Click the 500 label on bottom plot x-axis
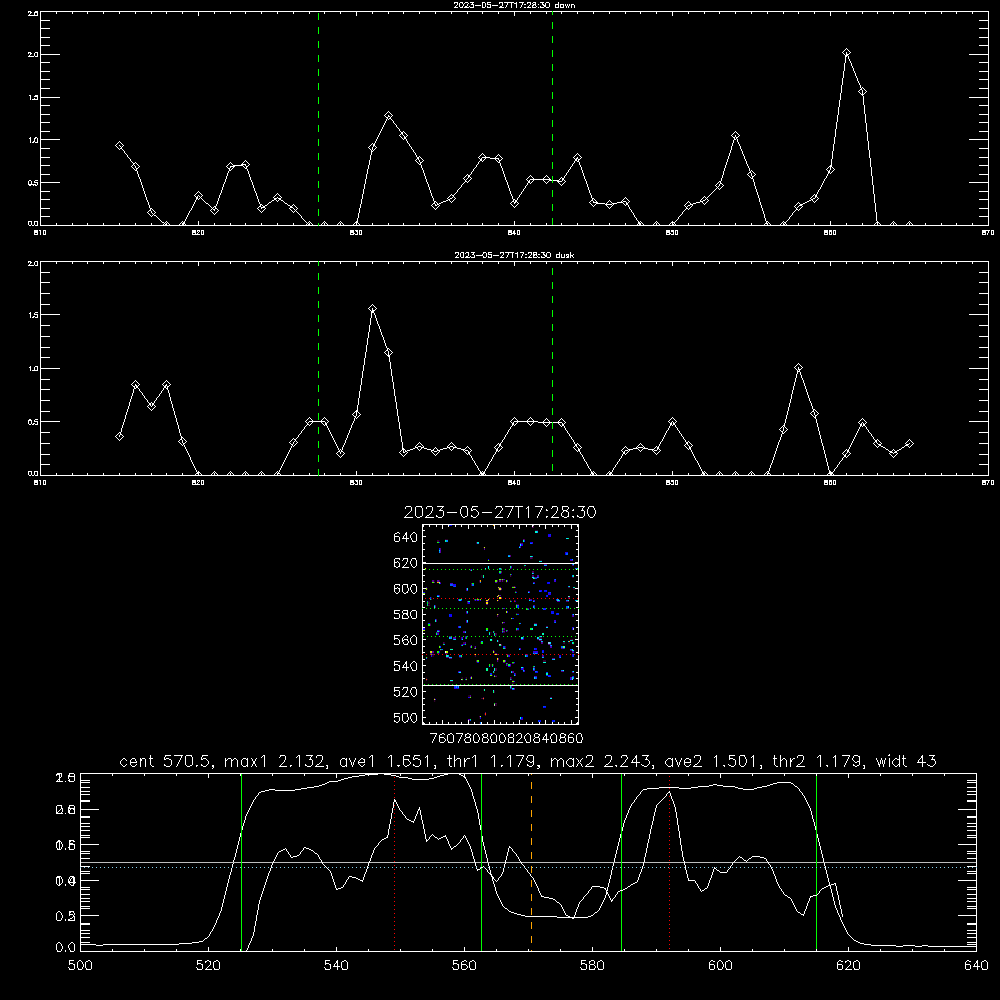The width and height of the screenshot is (1000, 1000). tap(80, 966)
